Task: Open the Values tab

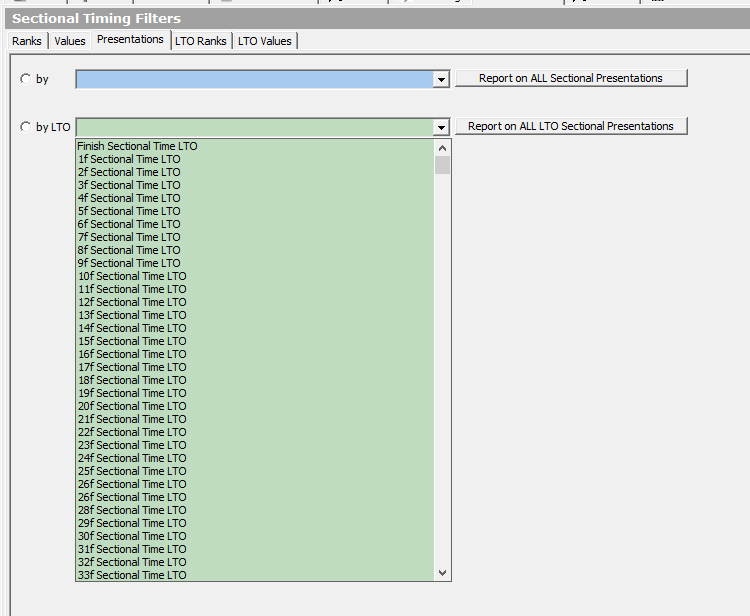Action: (70, 41)
